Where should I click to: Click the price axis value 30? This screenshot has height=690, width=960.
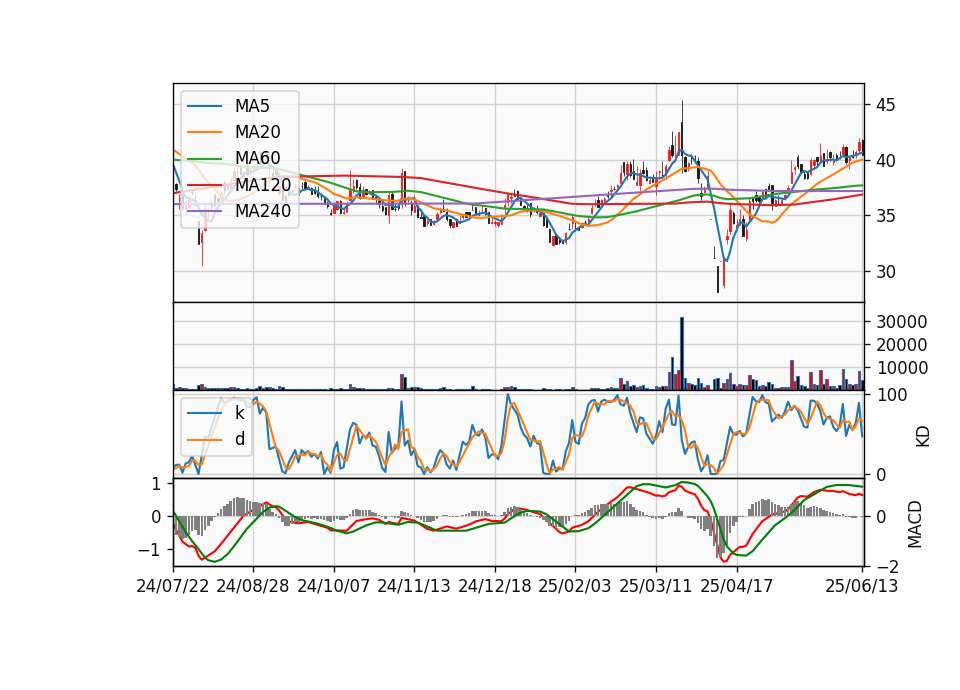click(885, 272)
